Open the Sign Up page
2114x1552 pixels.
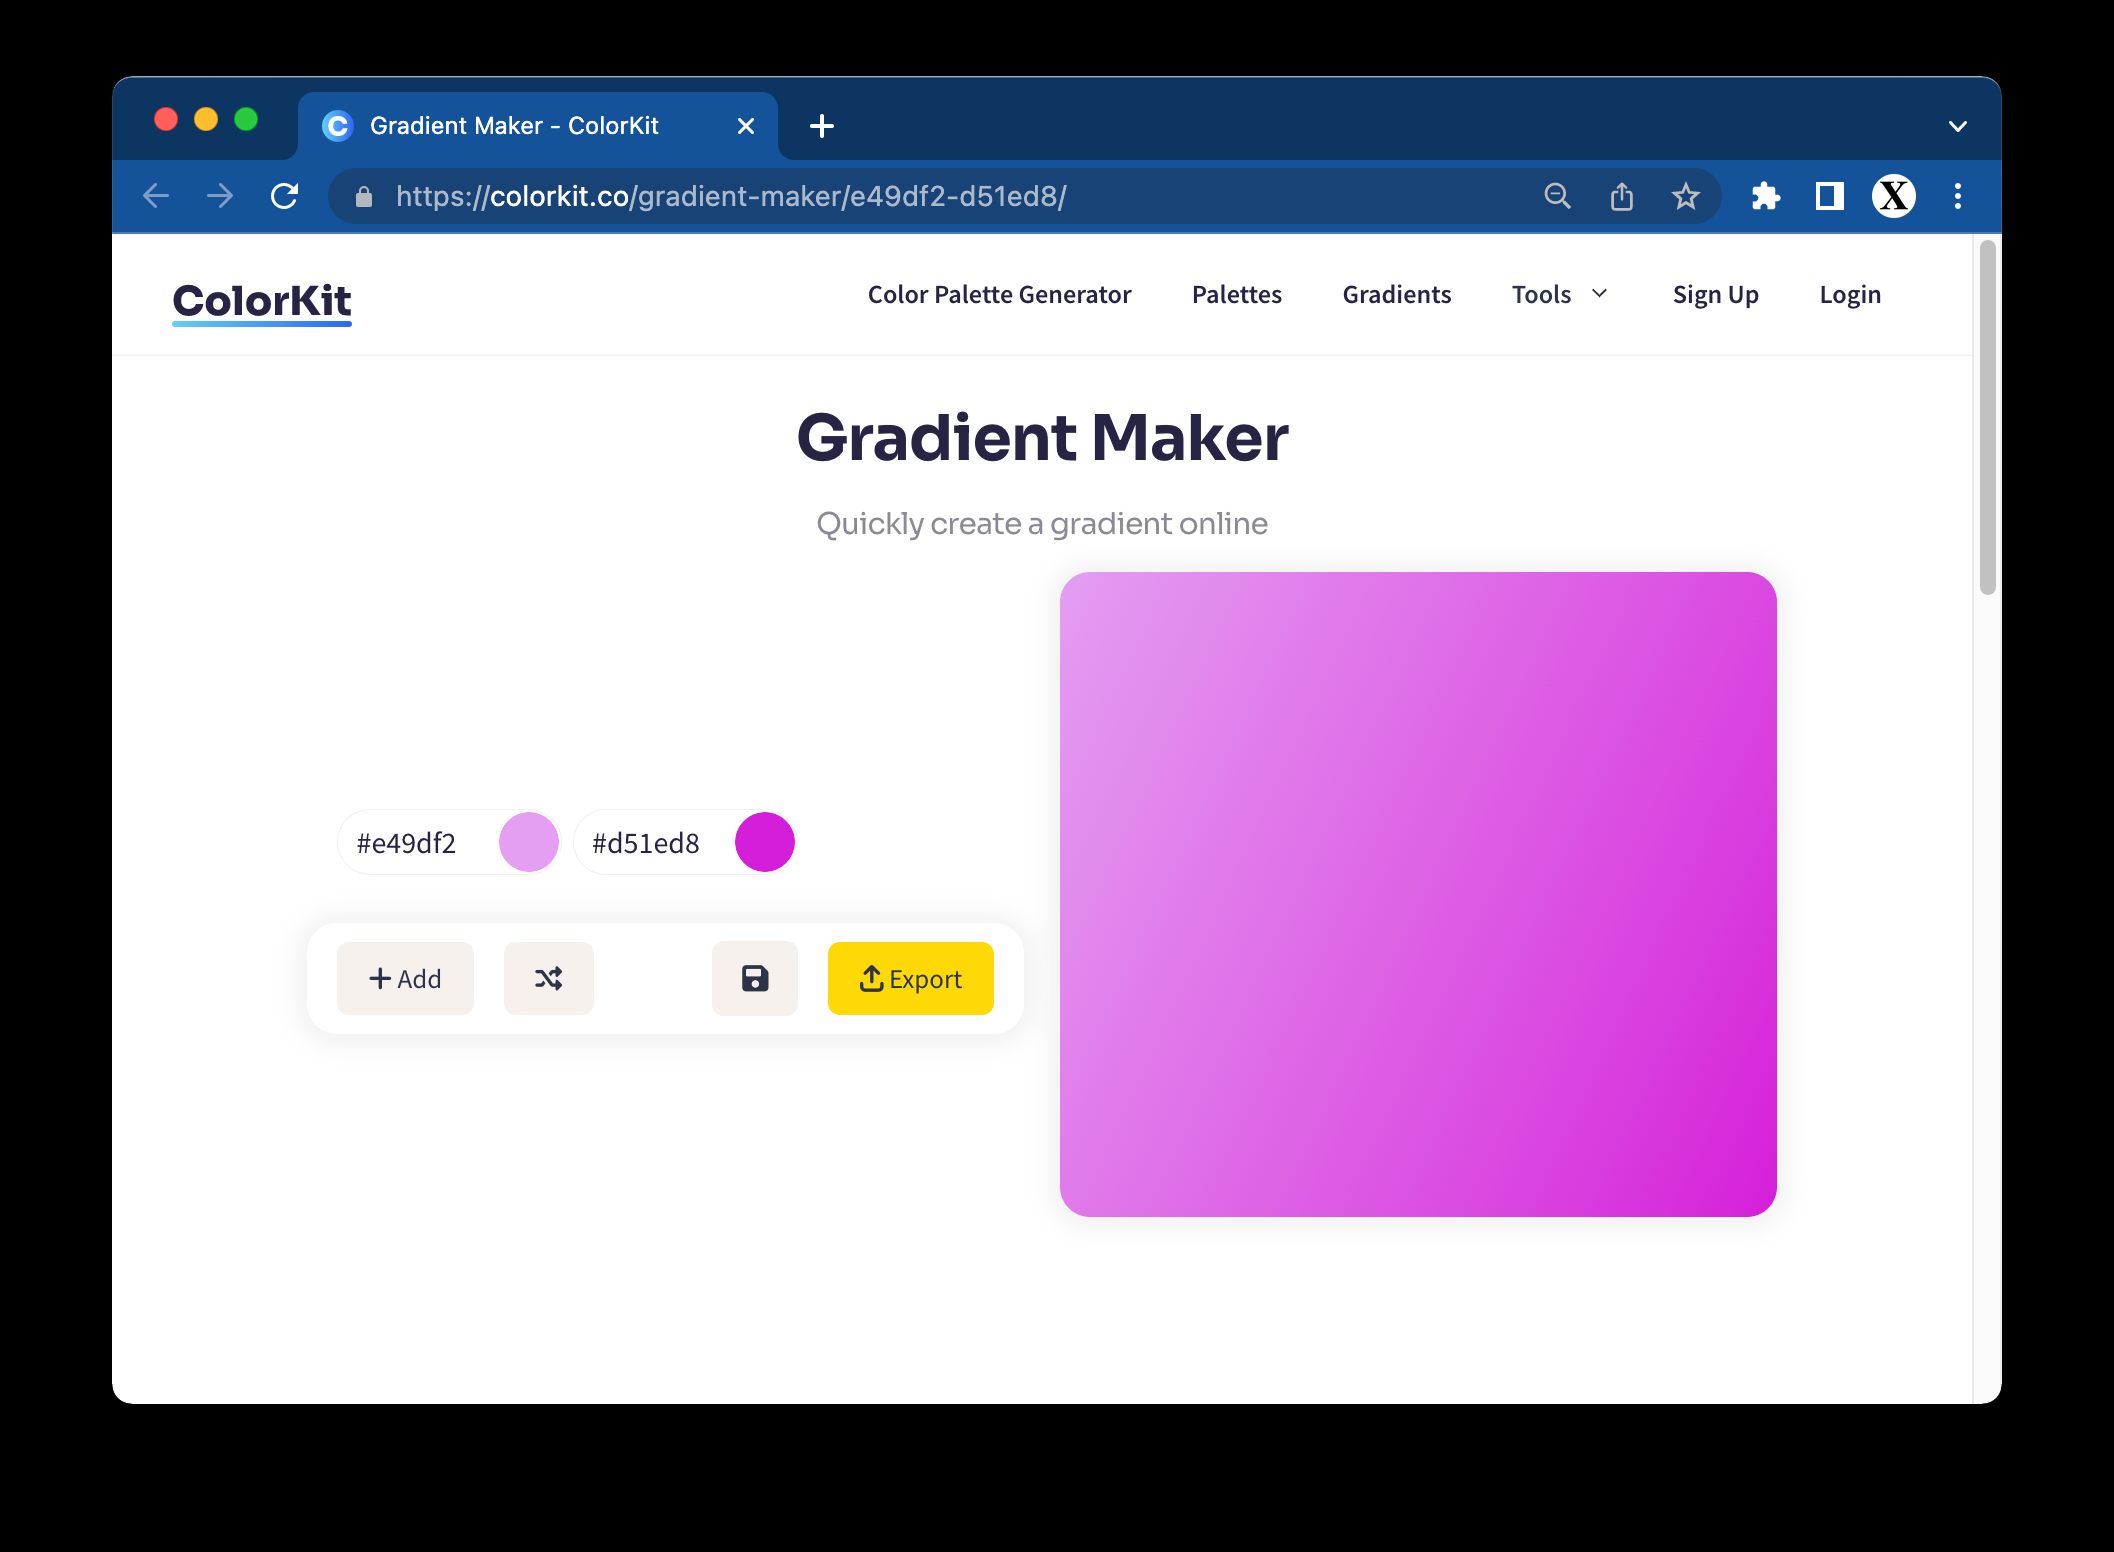(x=1715, y=295)
